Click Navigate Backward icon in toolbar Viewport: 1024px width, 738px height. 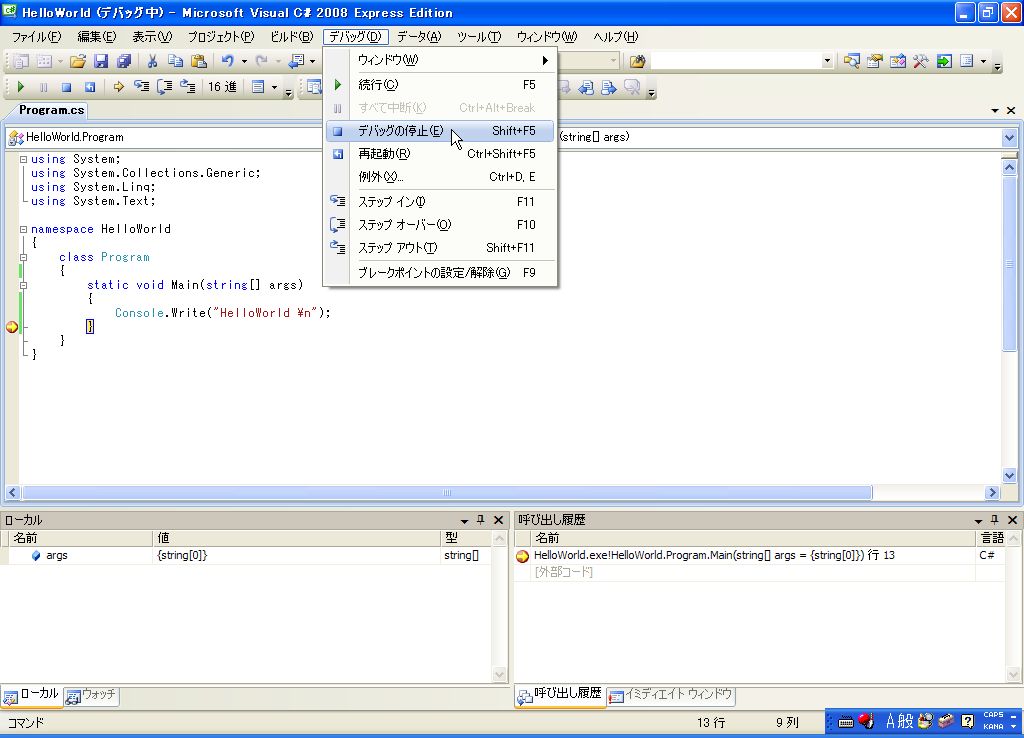coord(296,61)
